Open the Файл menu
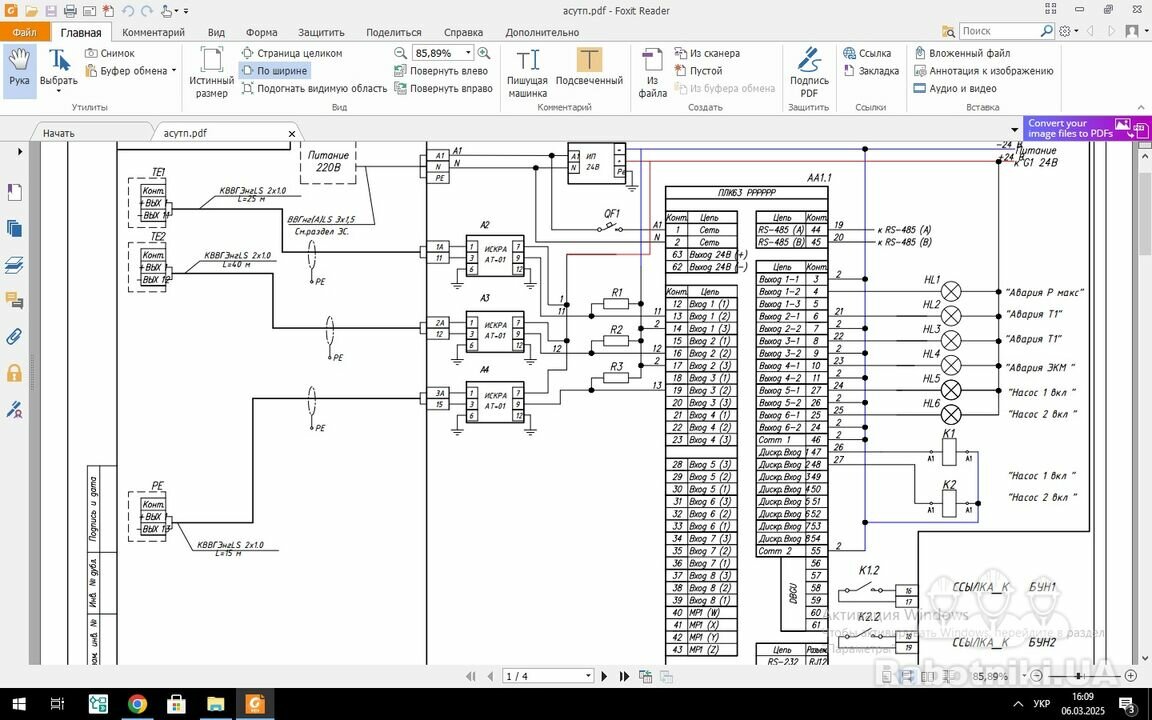Image resolution: width=1152 pixels, height=720 pixels. 24,32
